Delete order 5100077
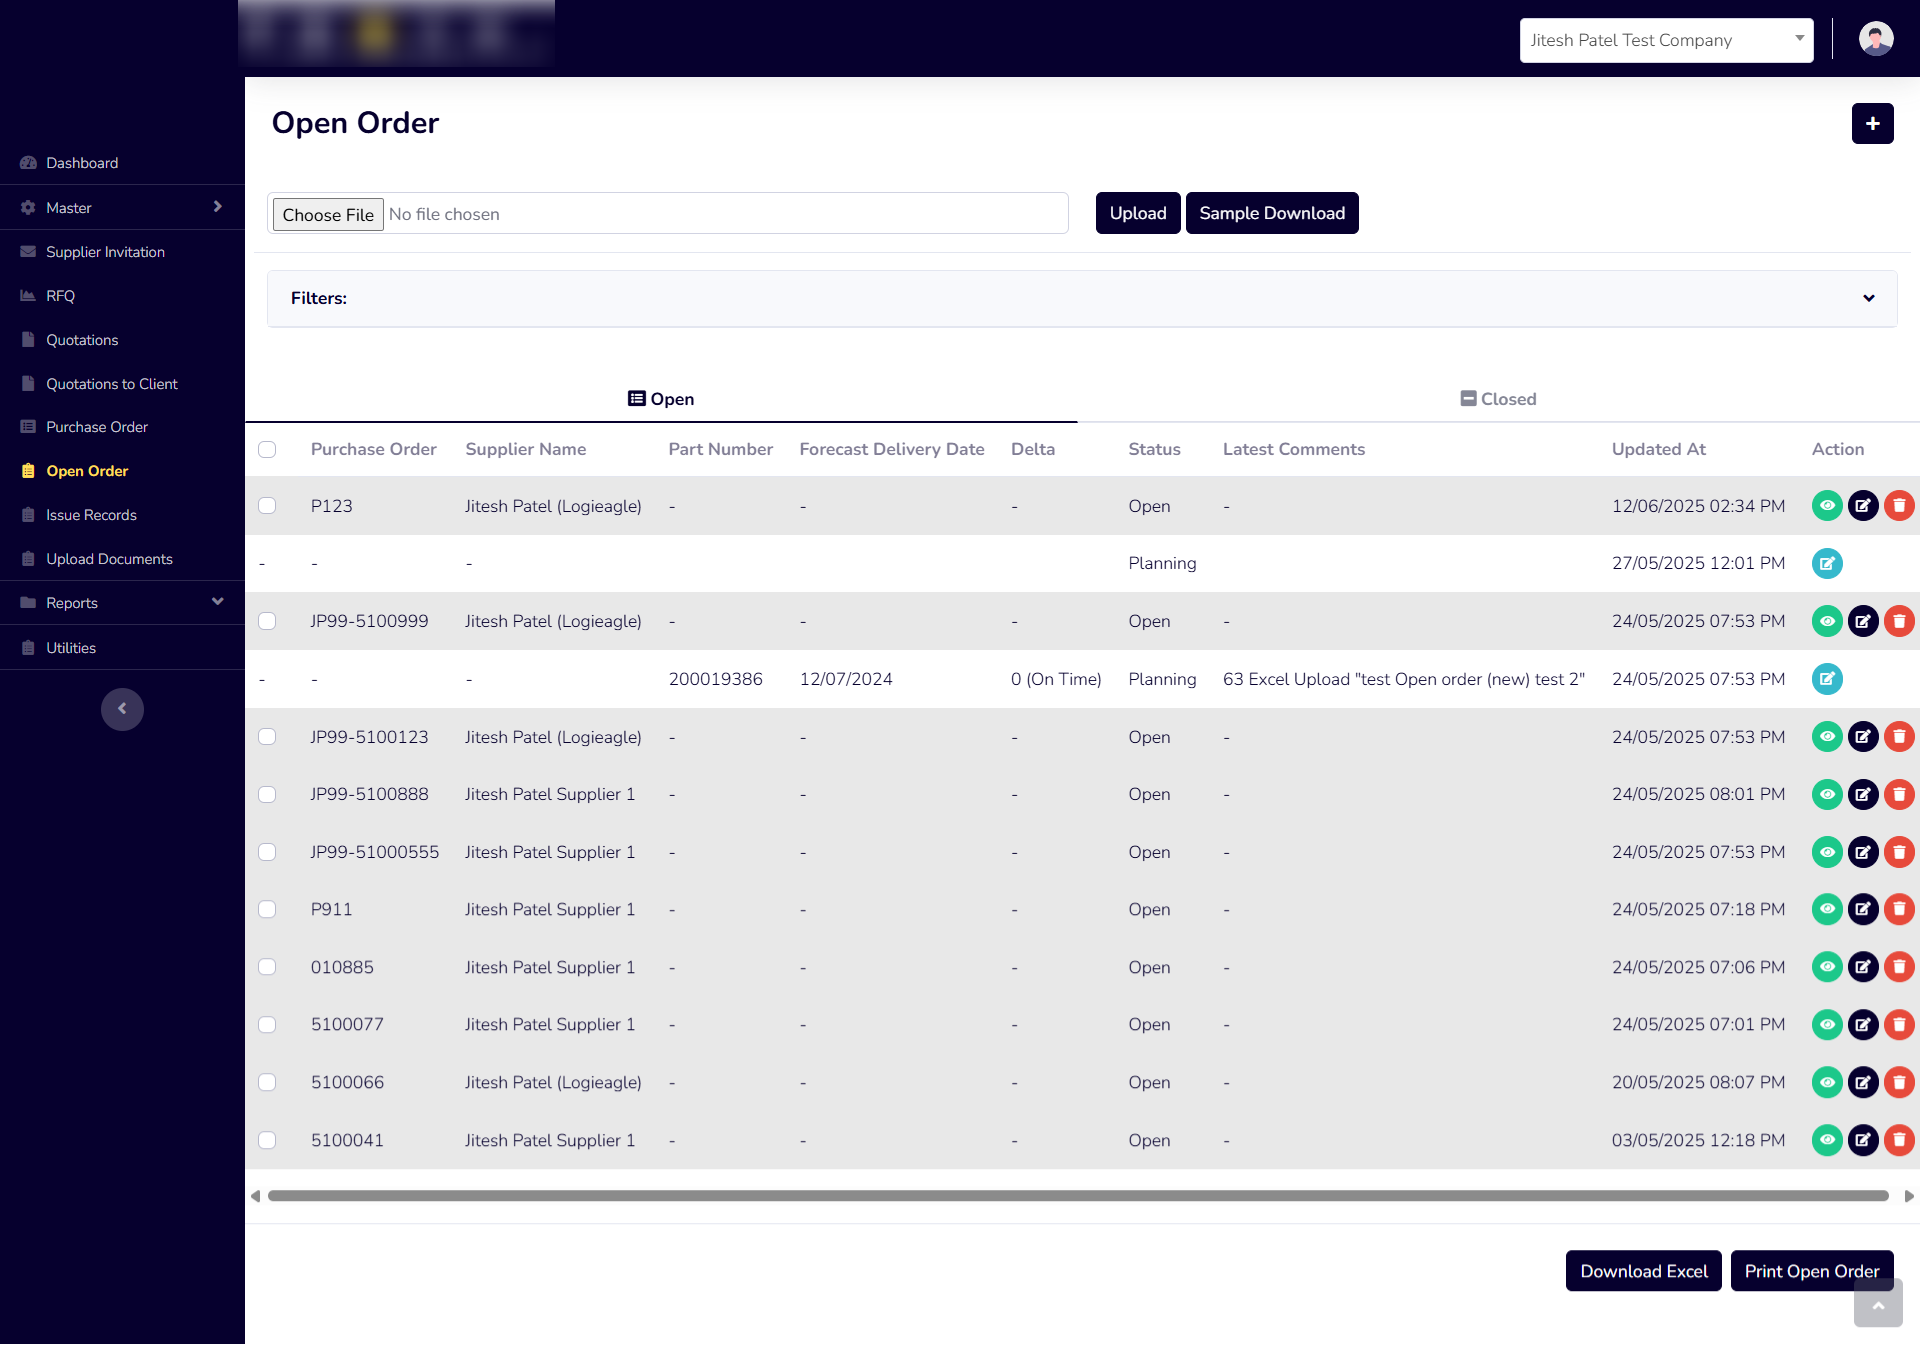The width and height of the screenshot is (1920, 1345). pyautogui.click(x=1899, y=1024)
